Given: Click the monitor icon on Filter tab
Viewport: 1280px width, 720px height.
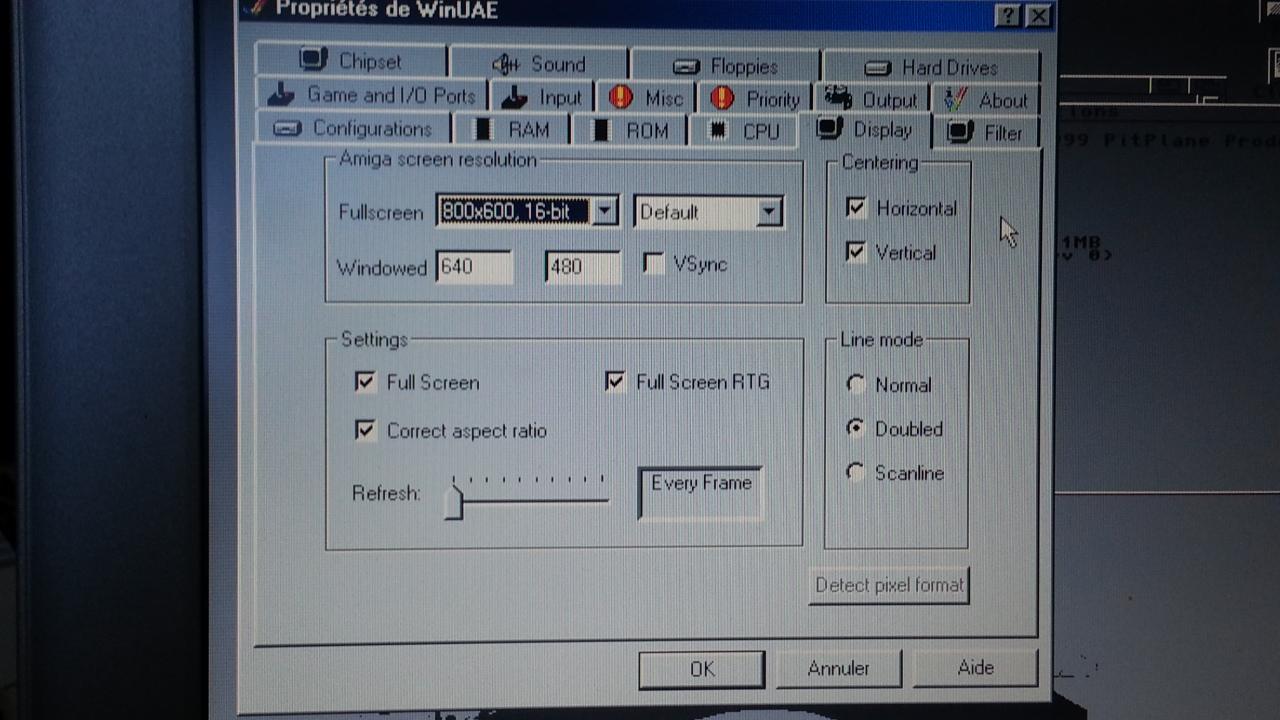Looking at the screenshot, I should (960, 132).
